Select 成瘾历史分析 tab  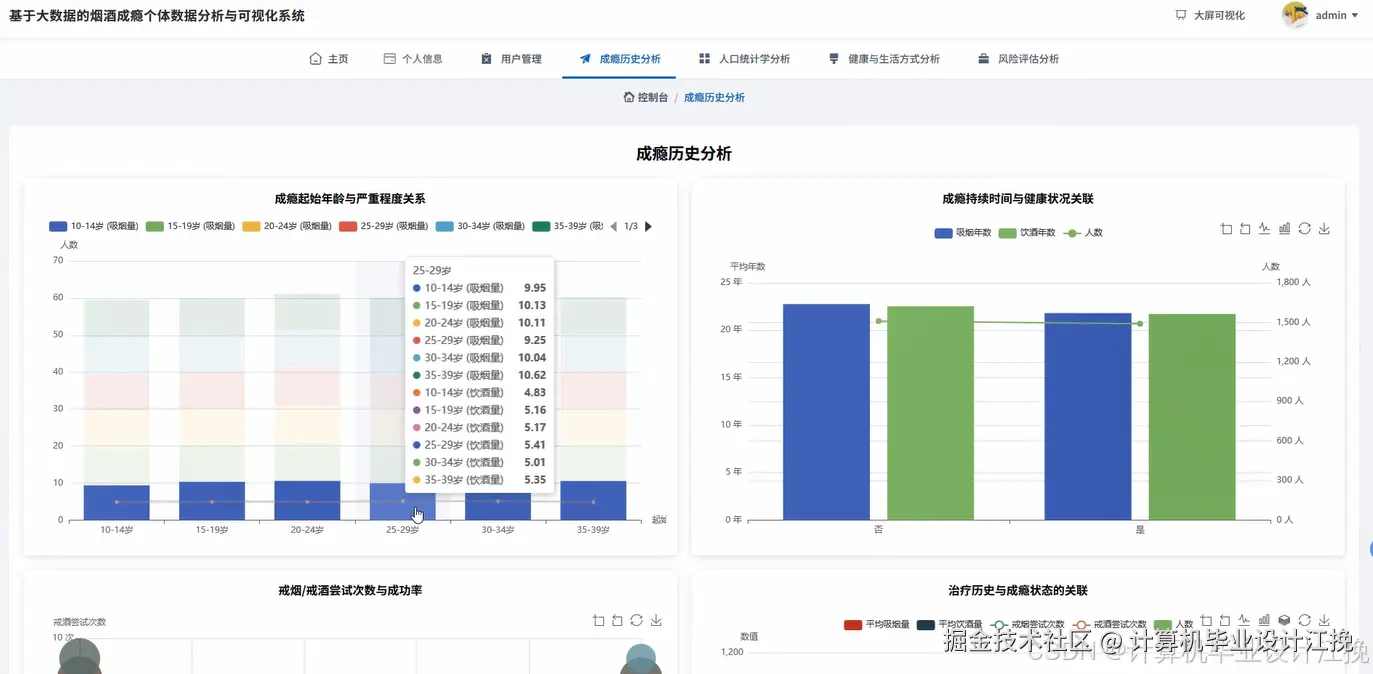pos(619,59)
